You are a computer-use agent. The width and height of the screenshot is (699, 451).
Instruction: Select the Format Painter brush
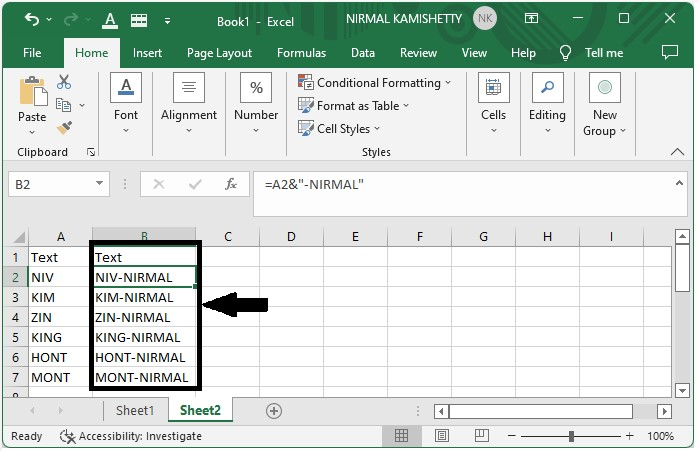pos(64,128)
